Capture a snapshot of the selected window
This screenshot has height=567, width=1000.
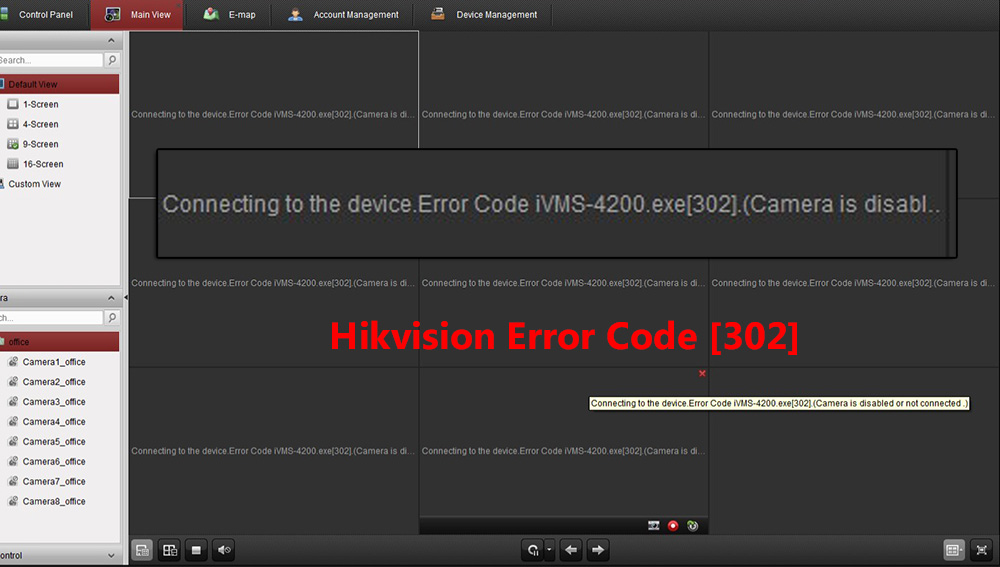[x=654, y=526]
